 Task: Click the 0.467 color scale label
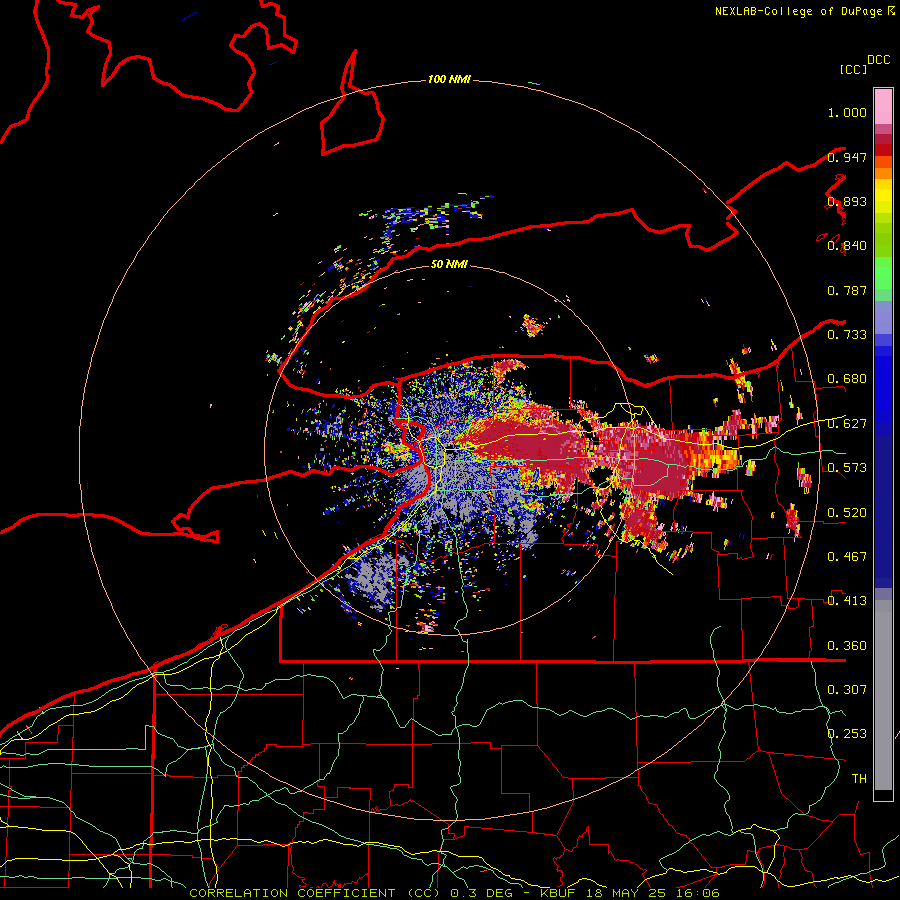tap(847, 556)
